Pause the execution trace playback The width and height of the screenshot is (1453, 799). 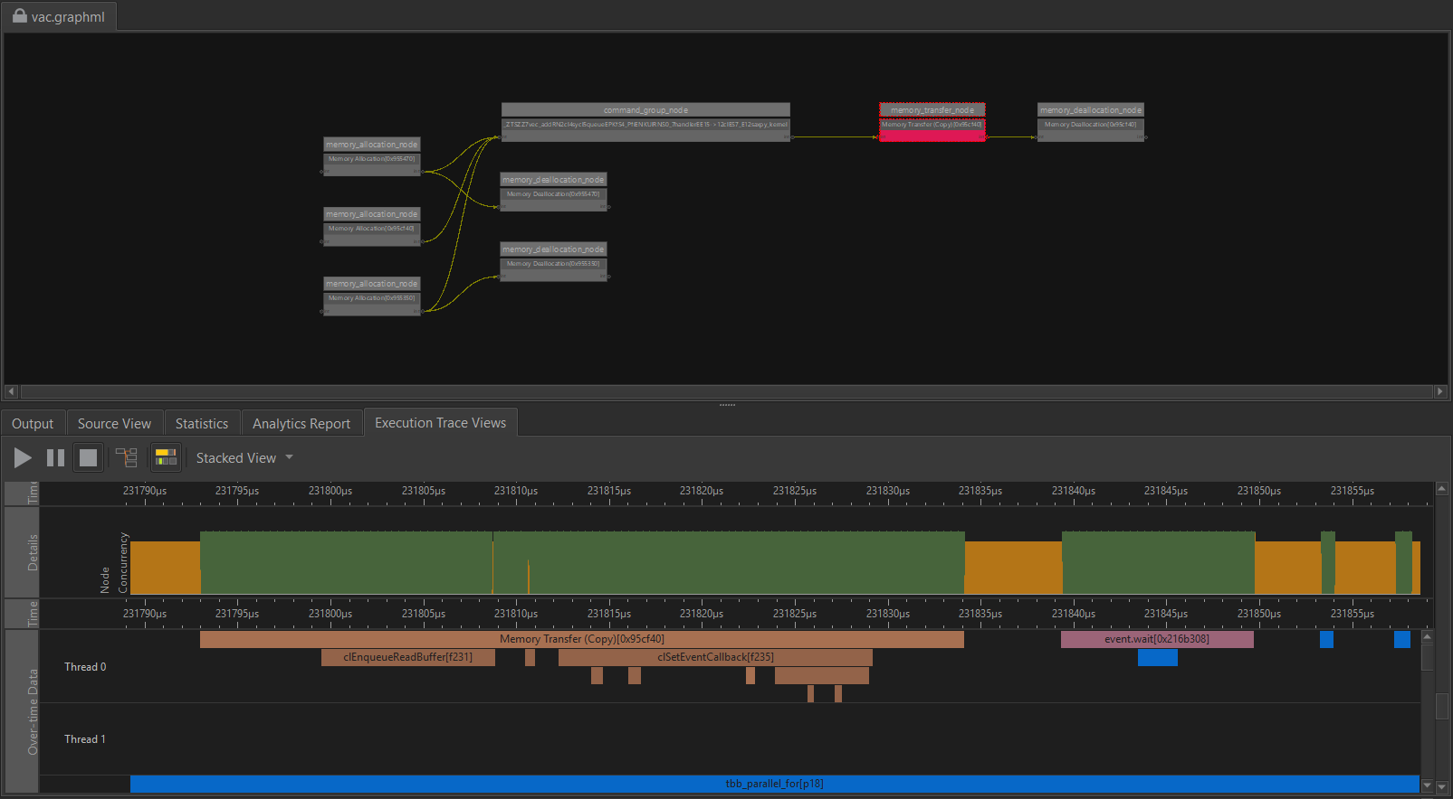56,458
